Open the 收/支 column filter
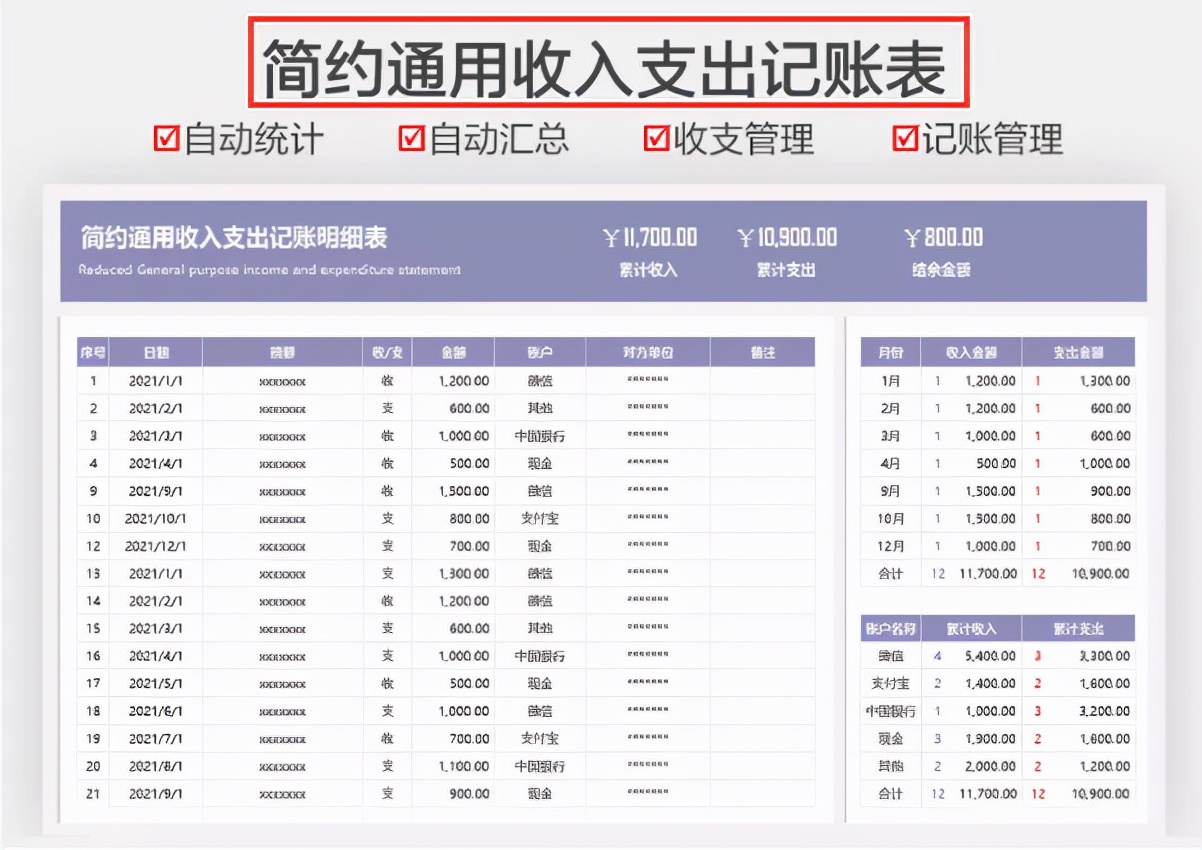The width and height of the screenshot is (1202, 850). [385, 352]
